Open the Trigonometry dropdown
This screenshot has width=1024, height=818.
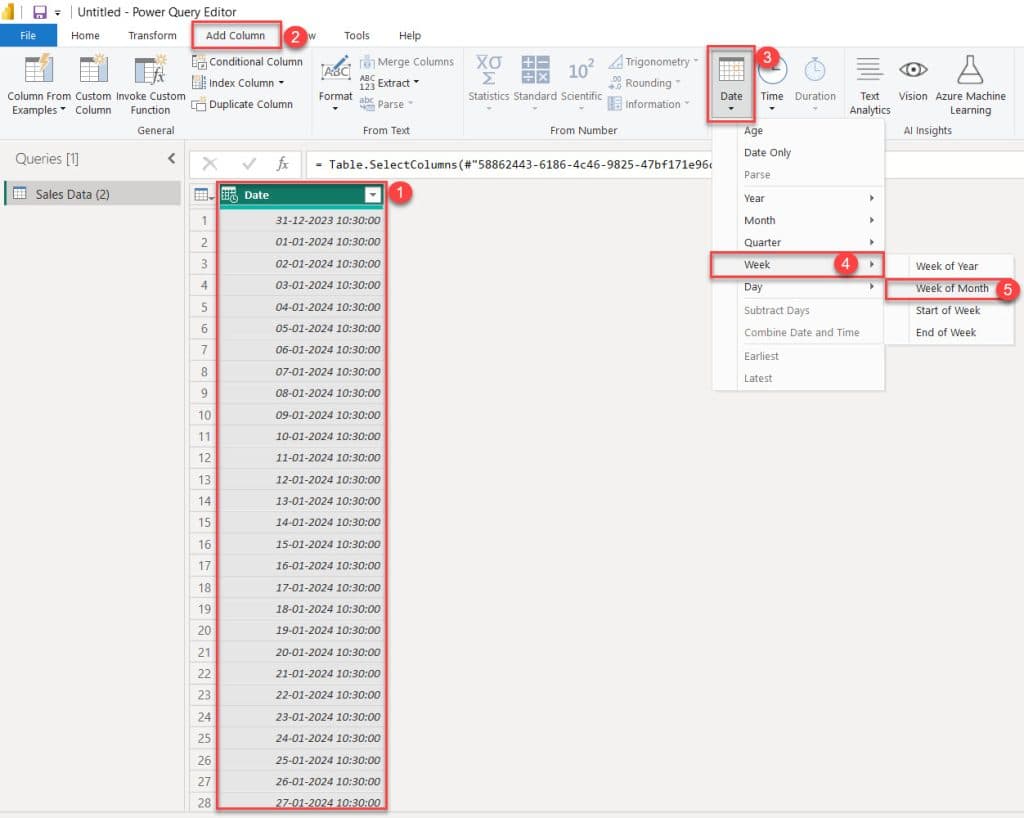pyautogui.click(x=653, y=61)
